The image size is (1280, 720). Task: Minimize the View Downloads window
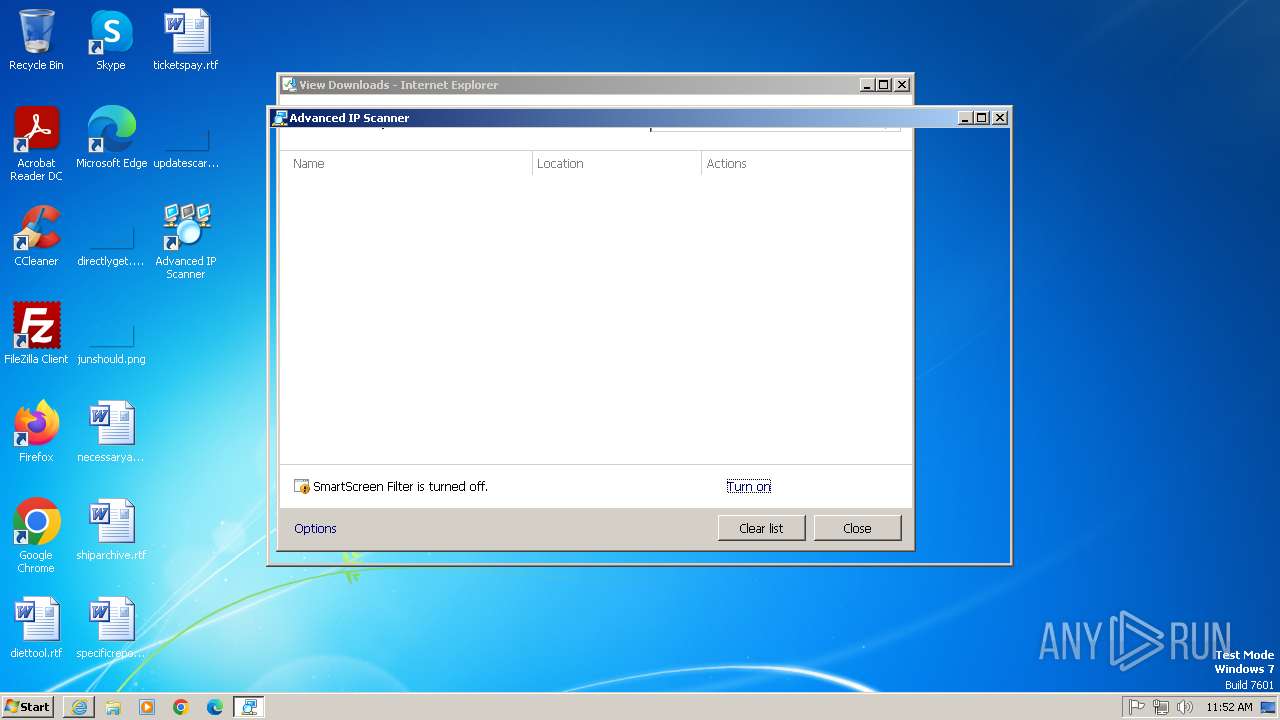(x=868, y=85)
